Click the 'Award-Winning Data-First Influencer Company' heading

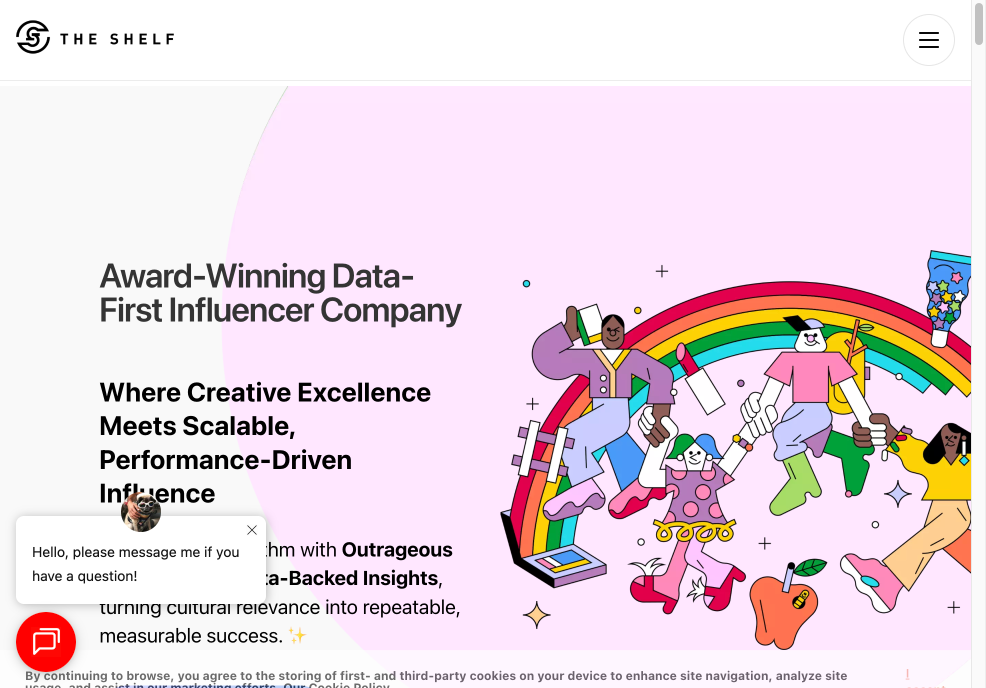coord(280,293)
